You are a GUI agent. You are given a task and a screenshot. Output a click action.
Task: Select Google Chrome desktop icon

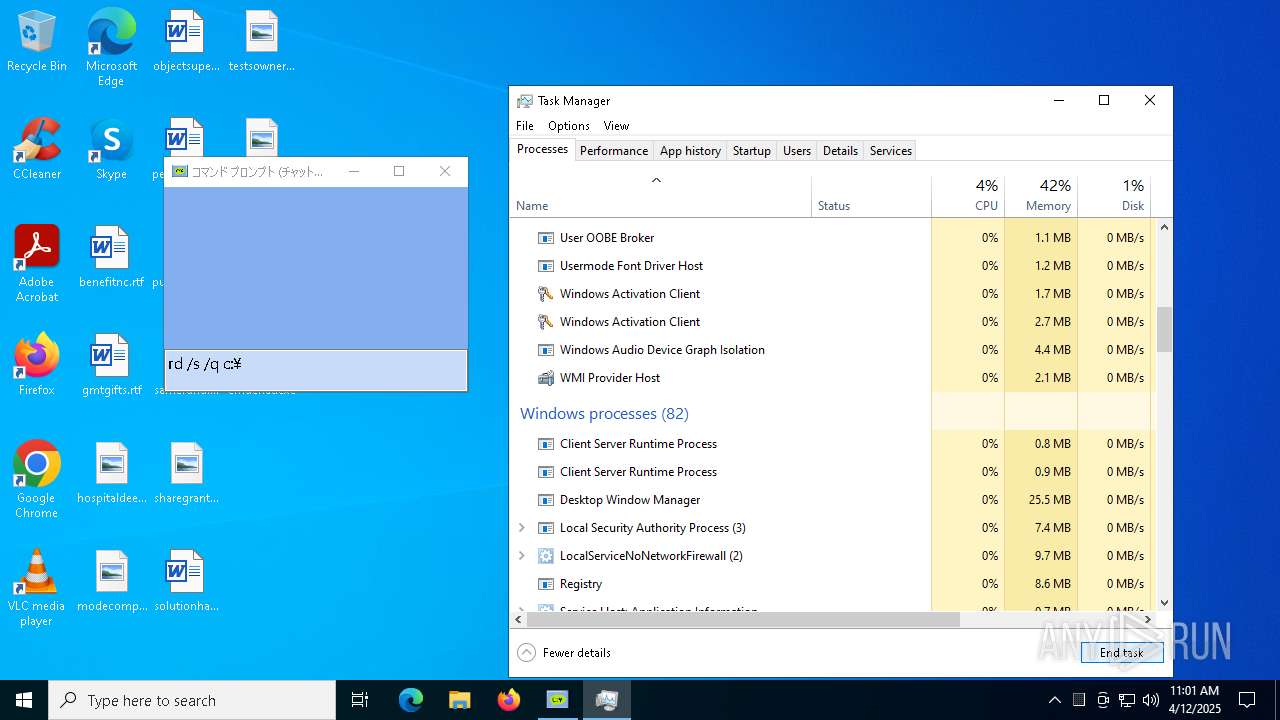37,480
